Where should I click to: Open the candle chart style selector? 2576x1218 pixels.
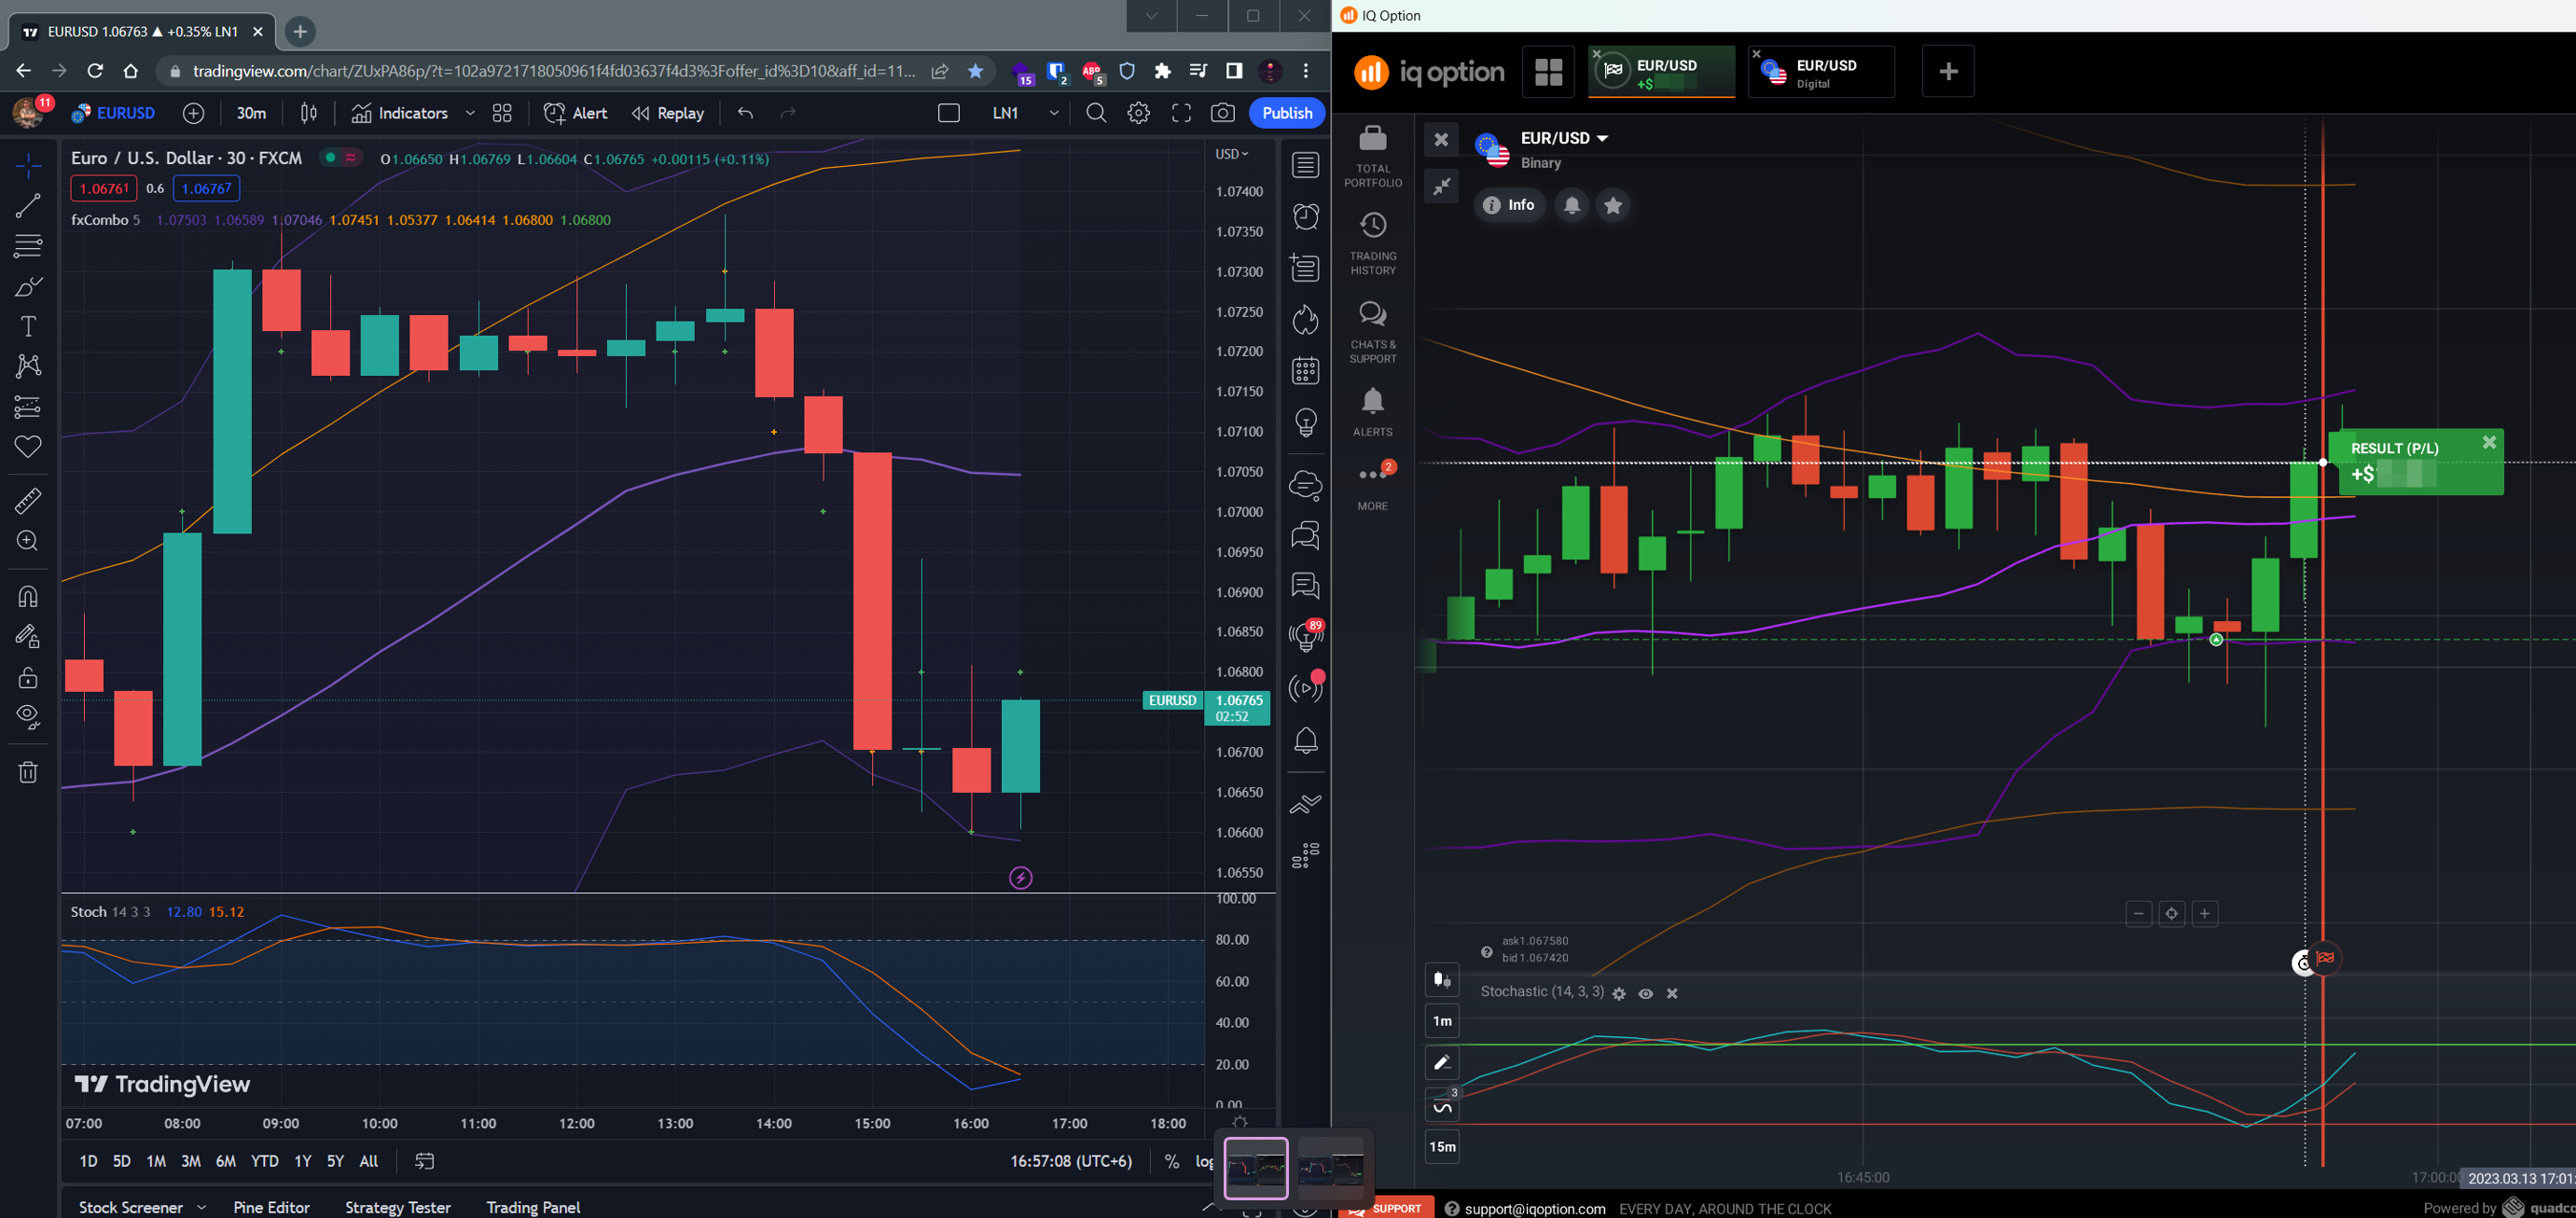(x=309, y=113)
